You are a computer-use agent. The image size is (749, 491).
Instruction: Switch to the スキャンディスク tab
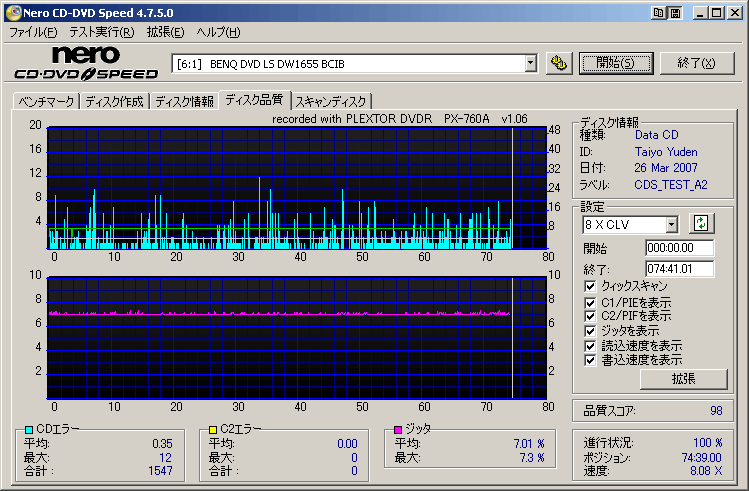(x=331, y=102)
